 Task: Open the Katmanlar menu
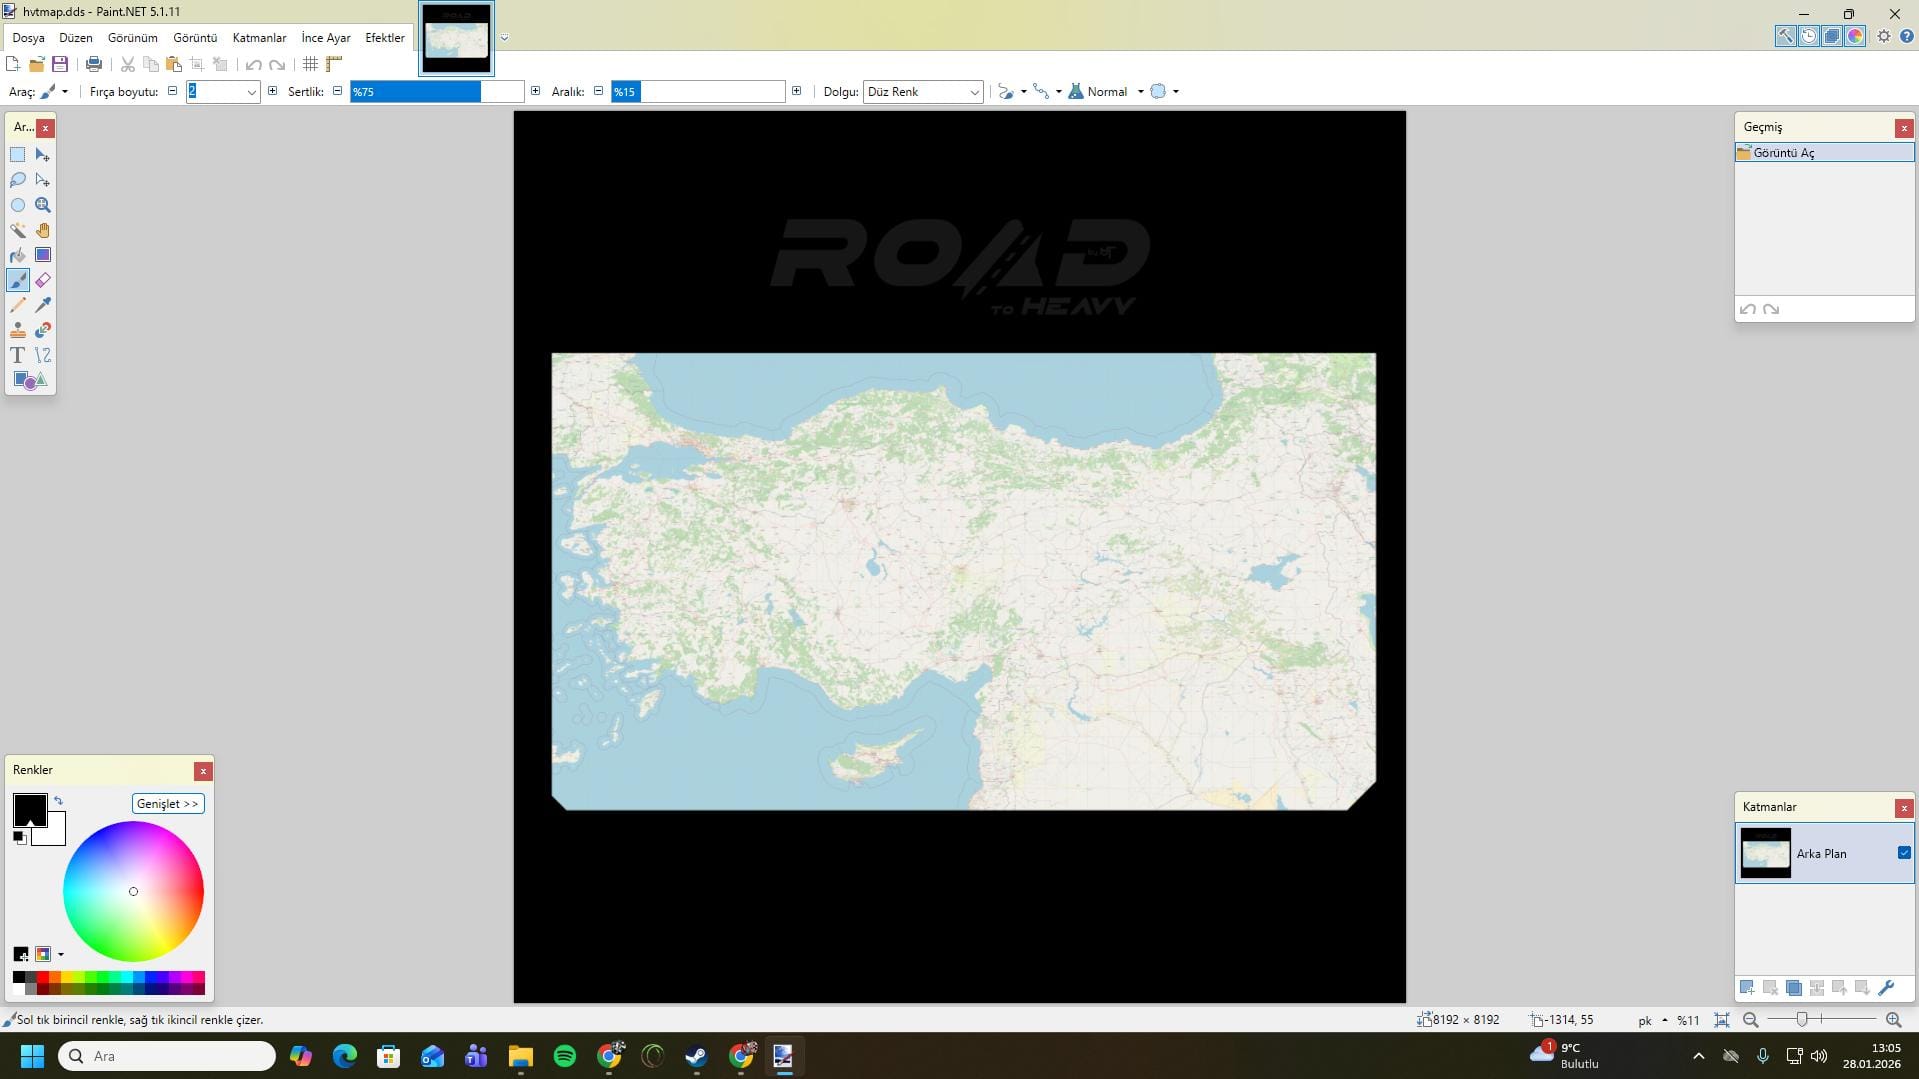point(259,38)
